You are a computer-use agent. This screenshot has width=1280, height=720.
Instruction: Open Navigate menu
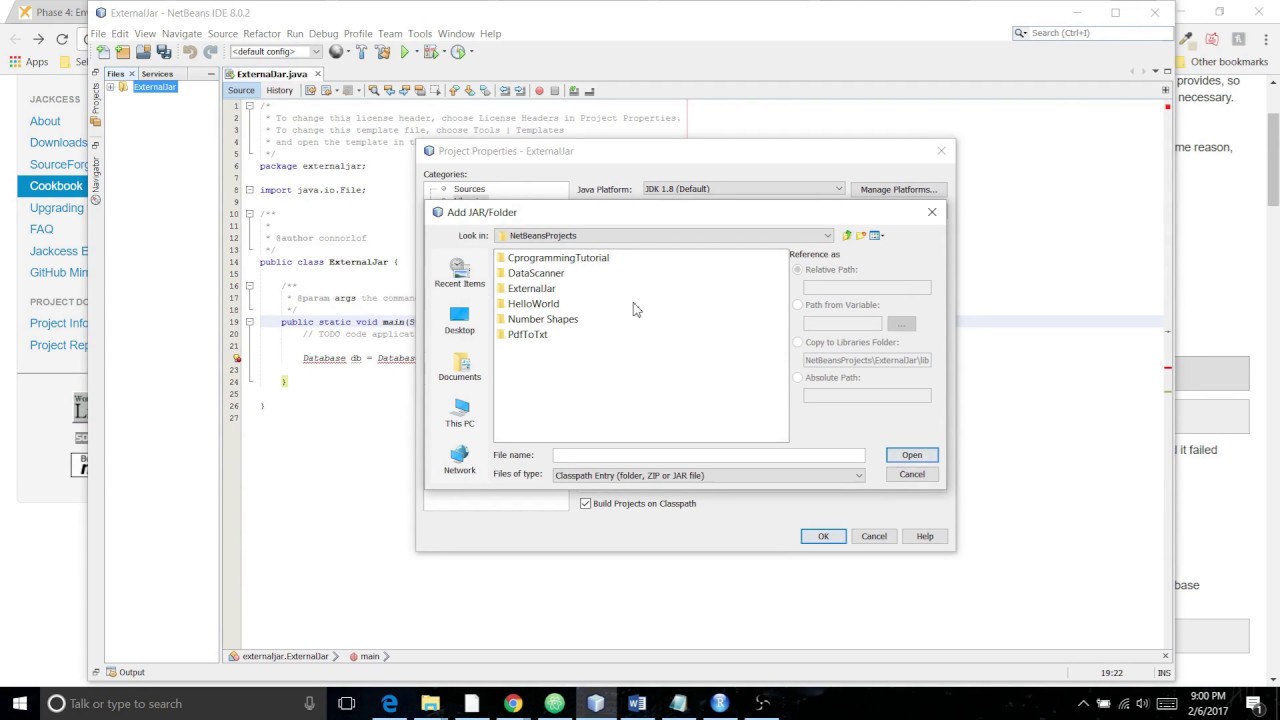(x=181, y=33)
